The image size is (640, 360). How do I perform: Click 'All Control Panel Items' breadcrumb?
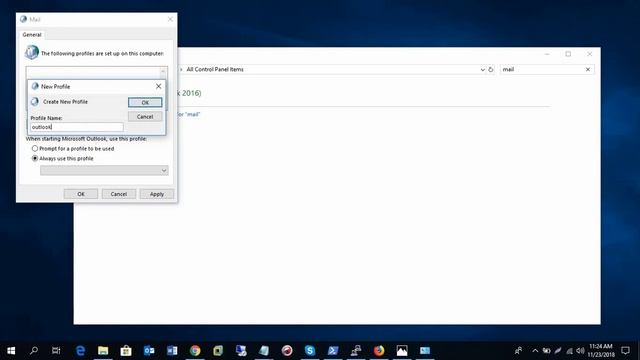point(215,69)
